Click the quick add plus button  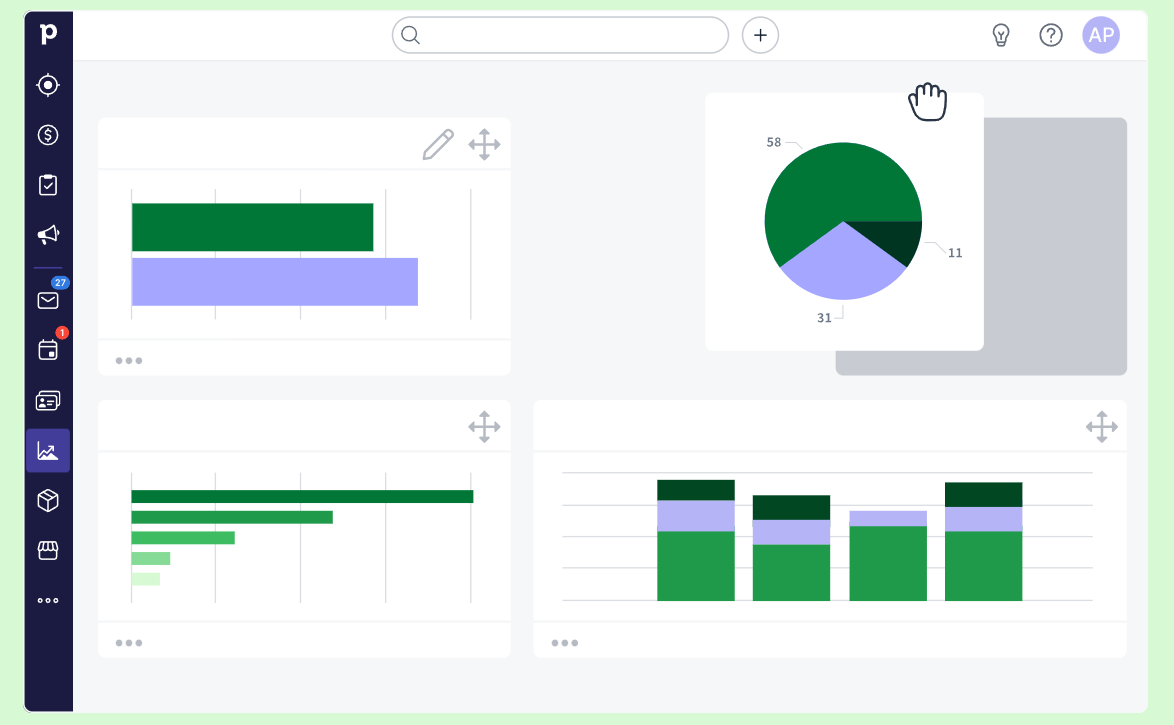760,35
